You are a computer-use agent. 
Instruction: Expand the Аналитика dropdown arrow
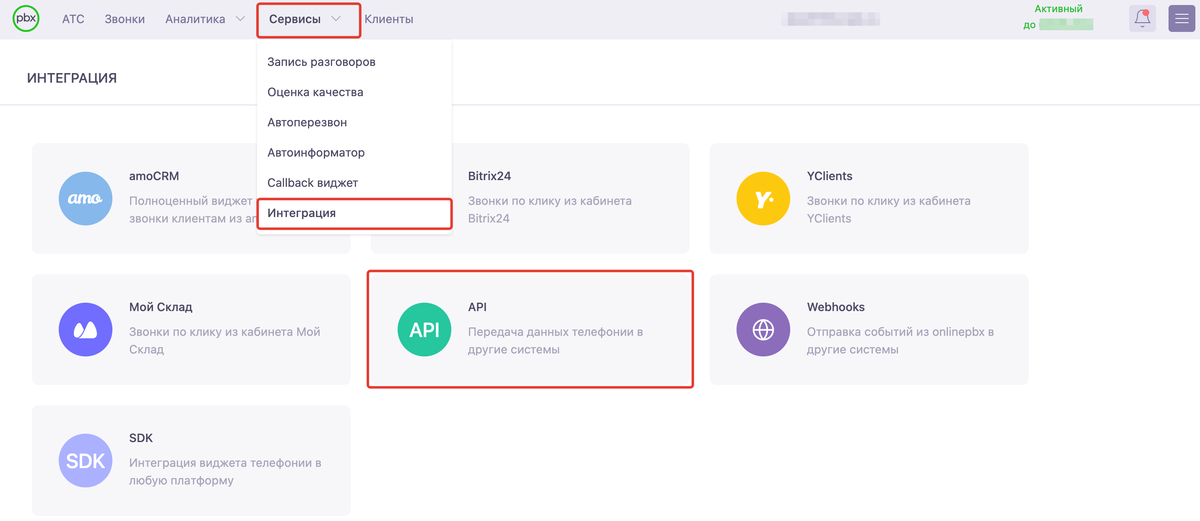pos(239,19)
